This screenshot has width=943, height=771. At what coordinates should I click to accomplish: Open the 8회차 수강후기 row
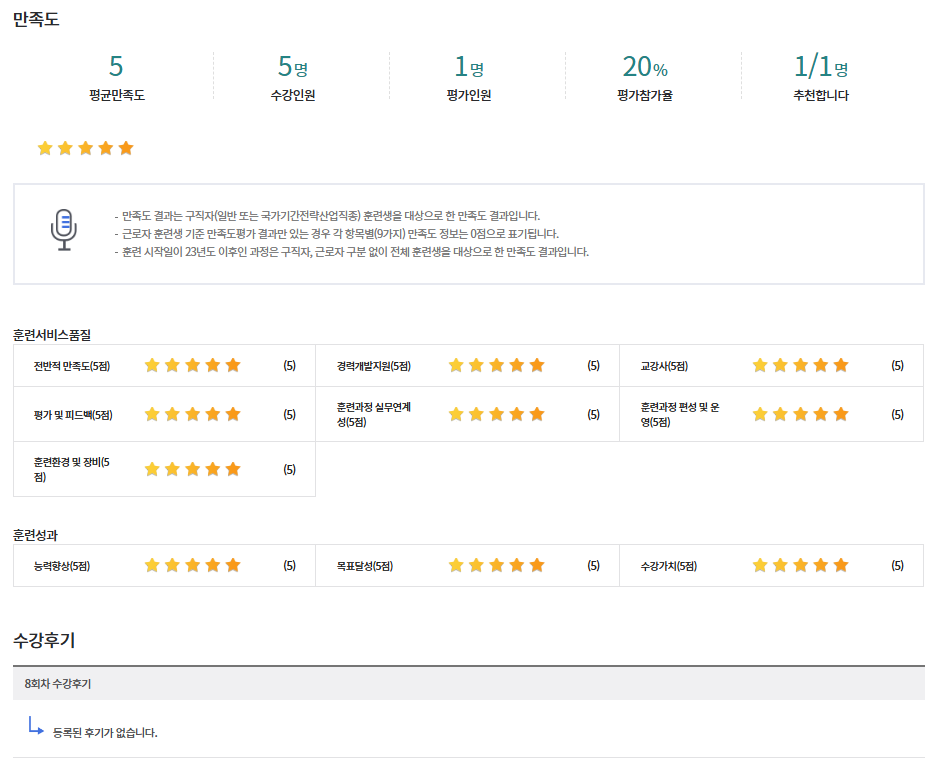[58, 683]
